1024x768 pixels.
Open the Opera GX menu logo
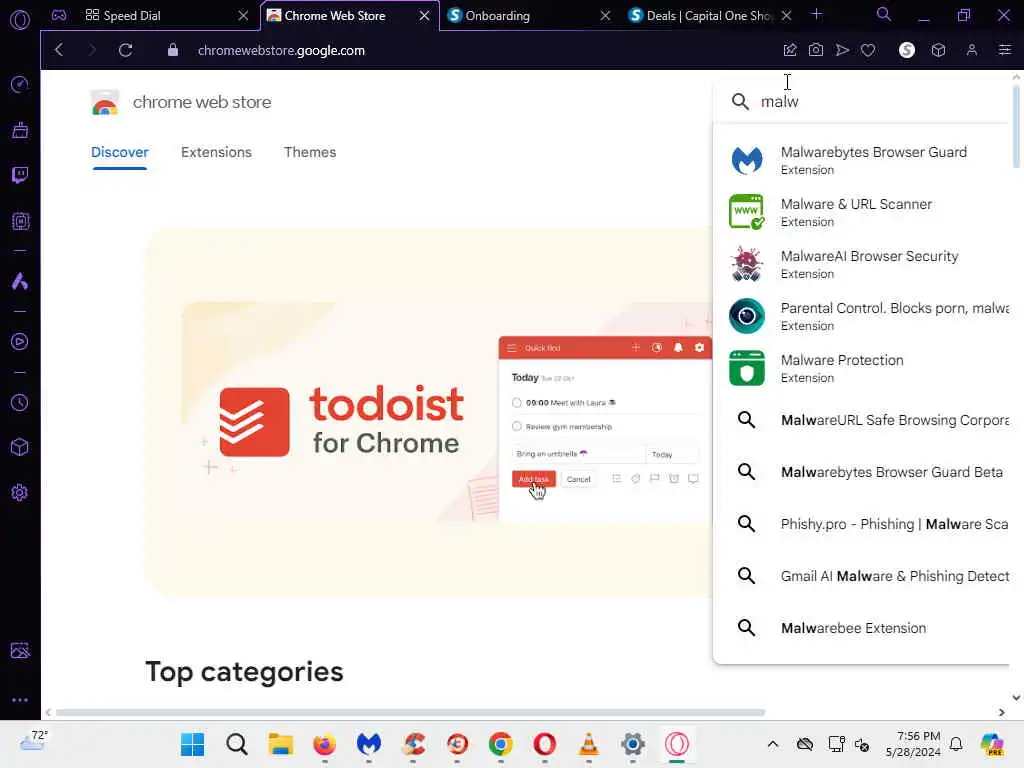click(x=20, y=20)
